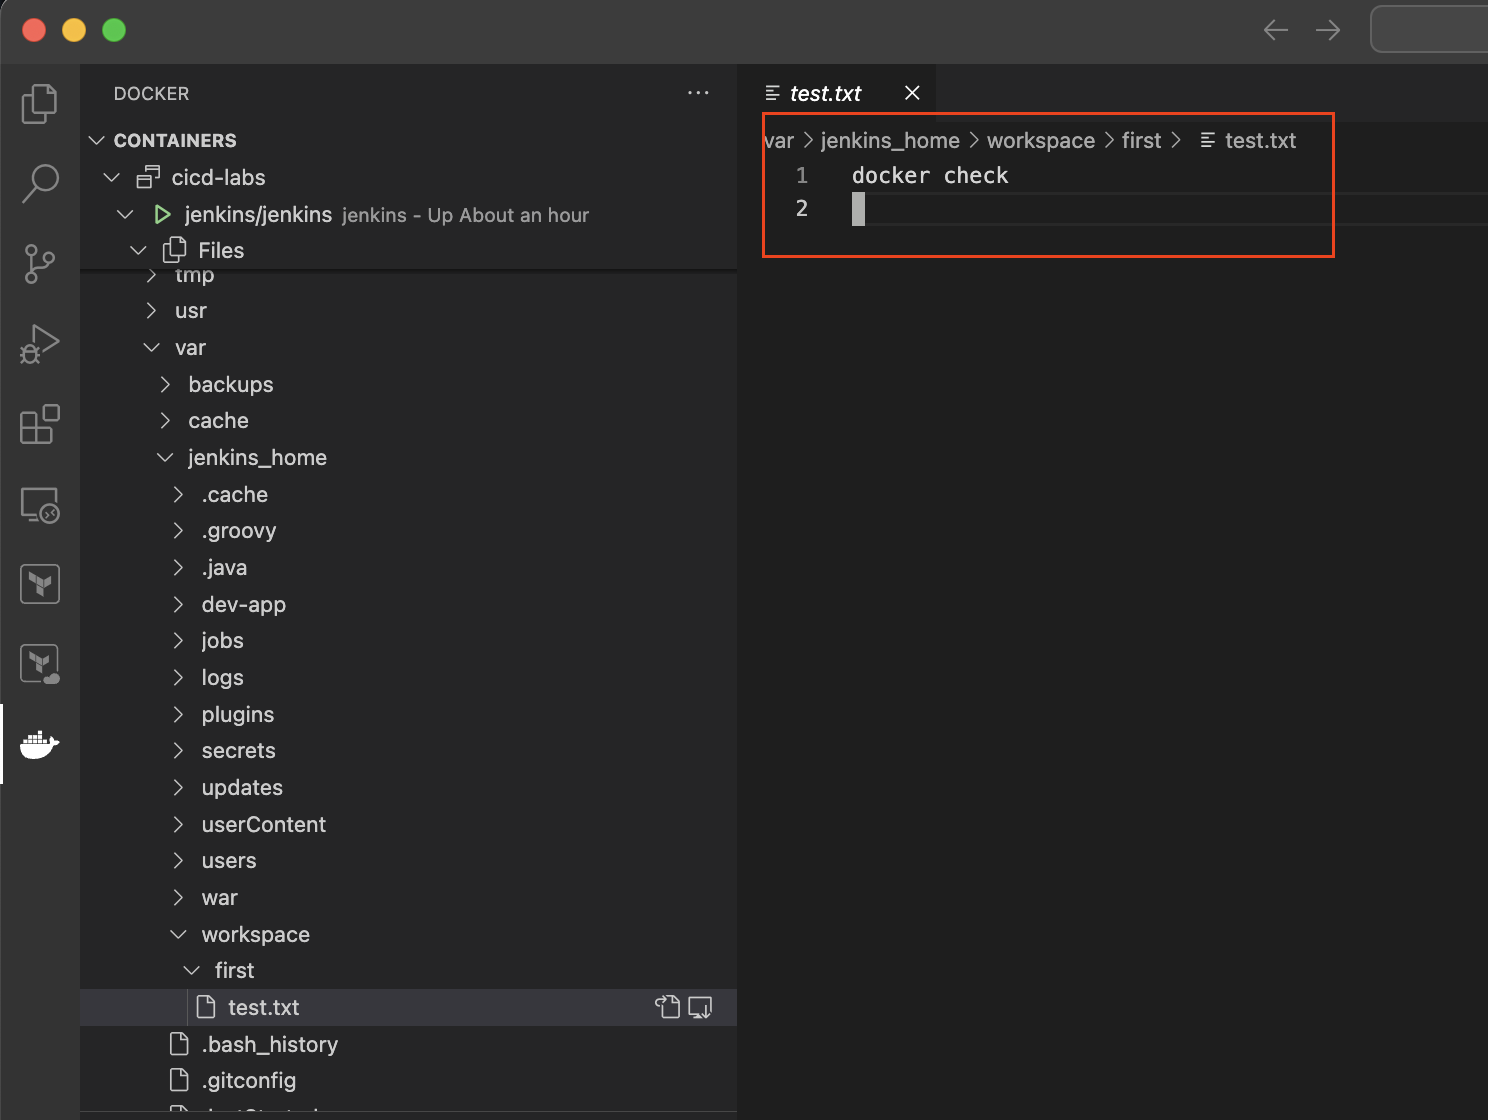1488x1120 pixels.
Task: Click the test.txt breadcrumb segment
Action: tap(1260, 141)
